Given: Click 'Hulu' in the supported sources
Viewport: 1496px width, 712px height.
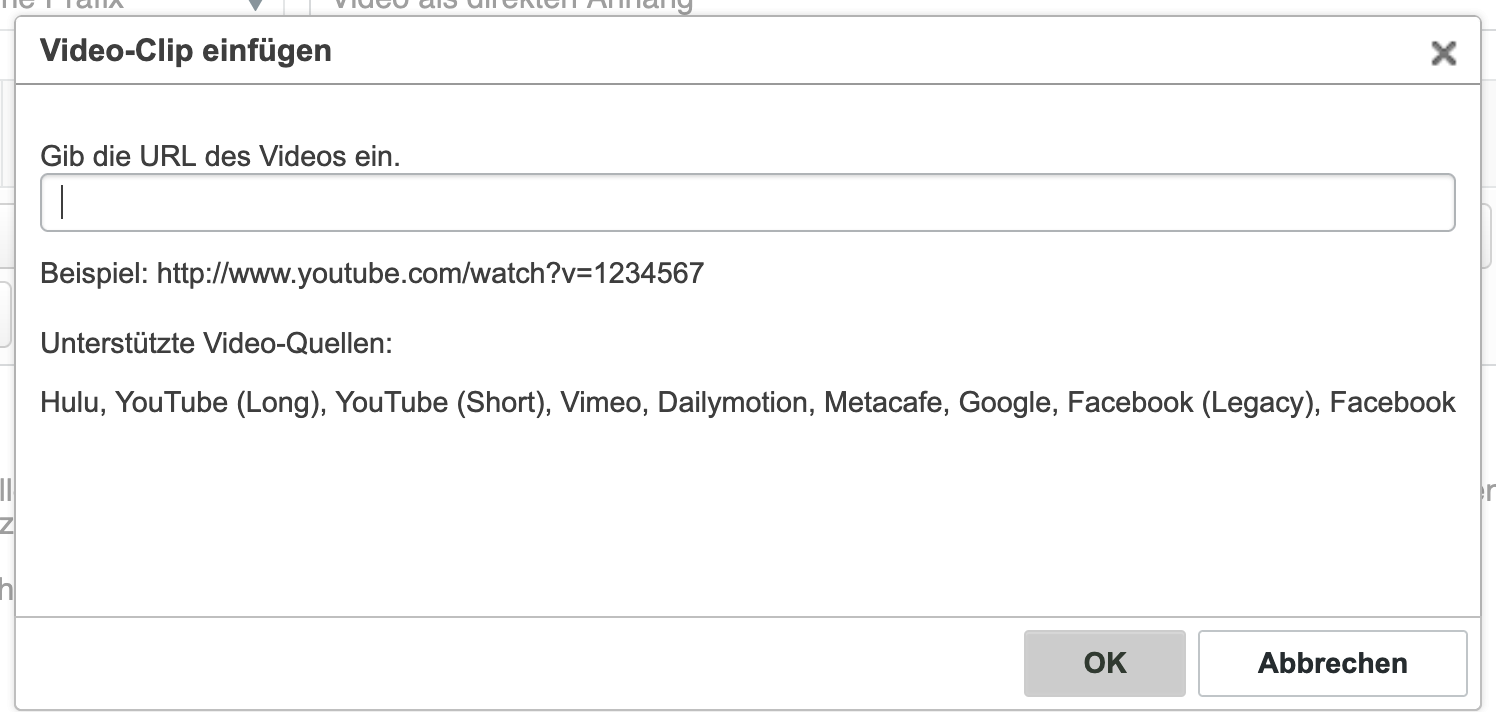Looking at the screenshot, I should [x=70, y=403].
